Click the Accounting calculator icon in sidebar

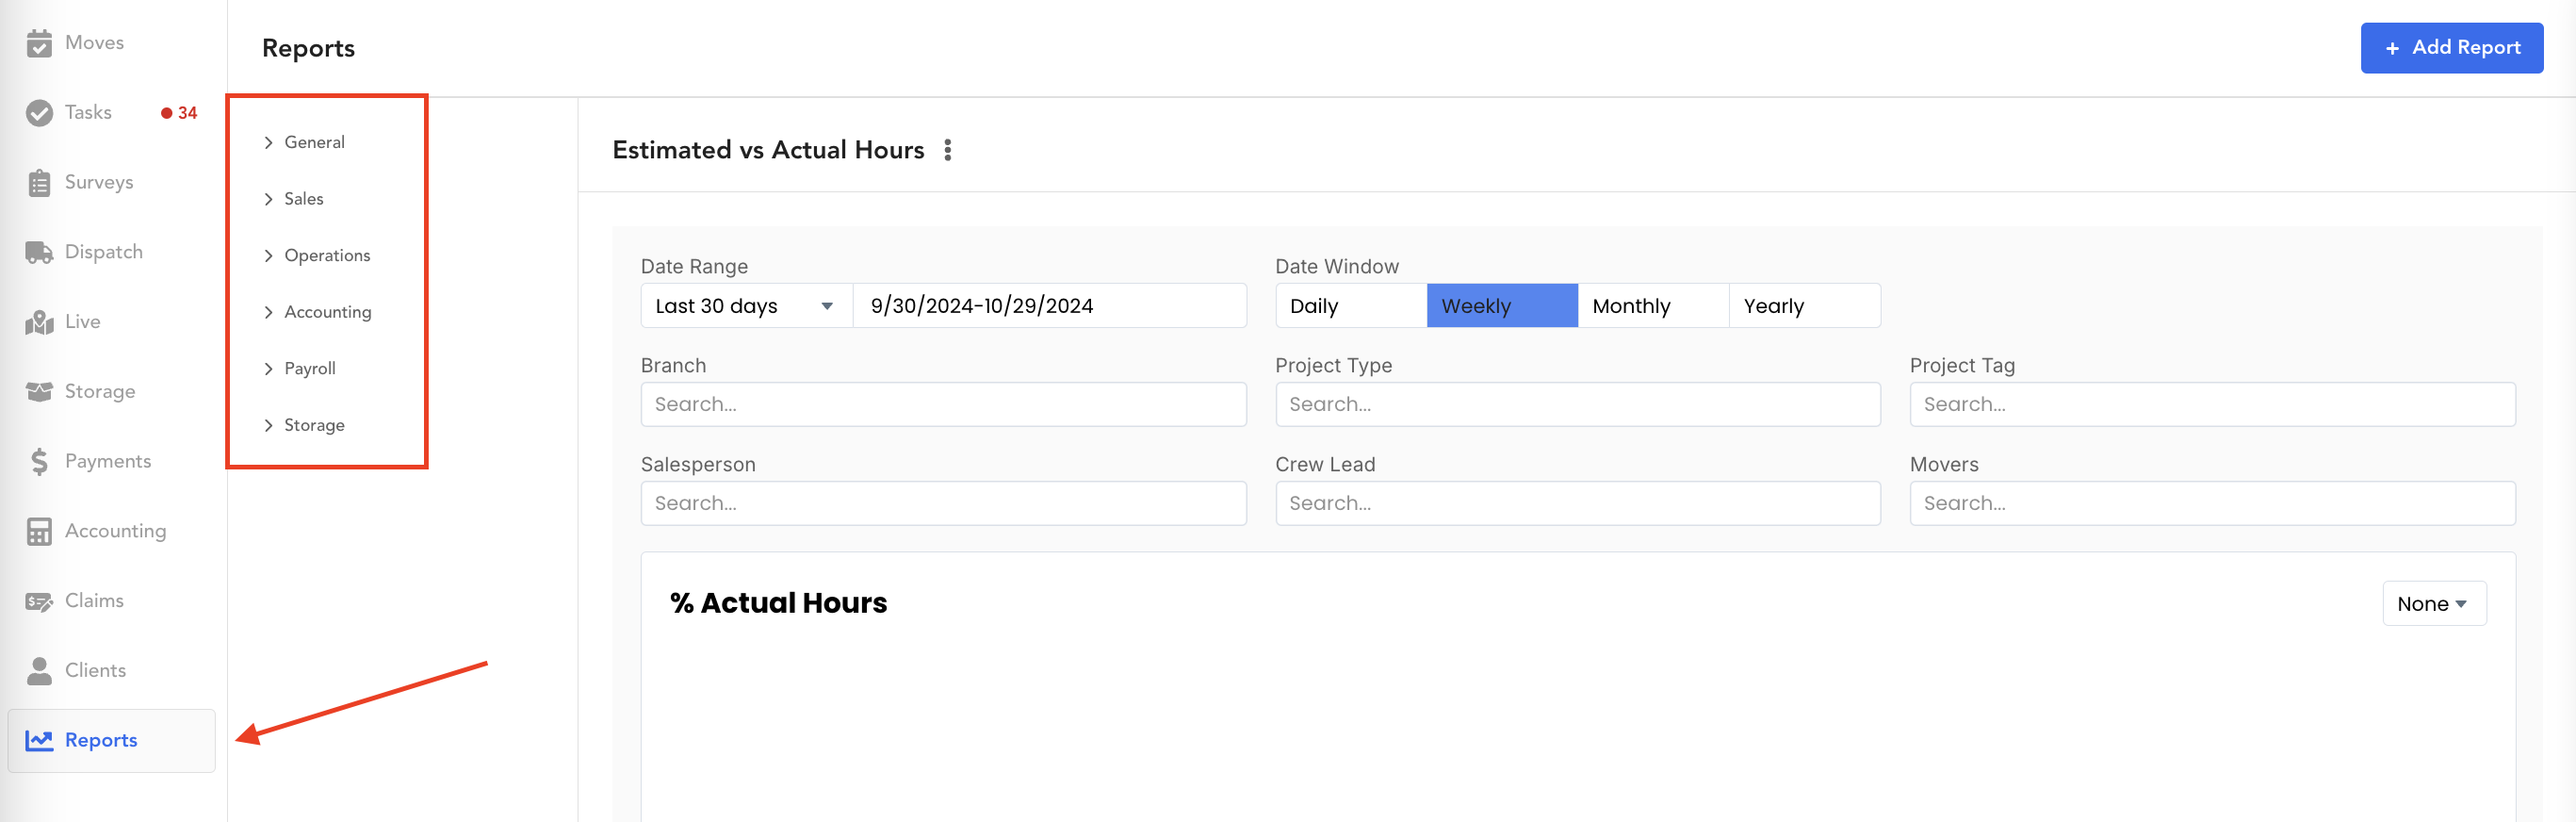(x=39, y=531)
